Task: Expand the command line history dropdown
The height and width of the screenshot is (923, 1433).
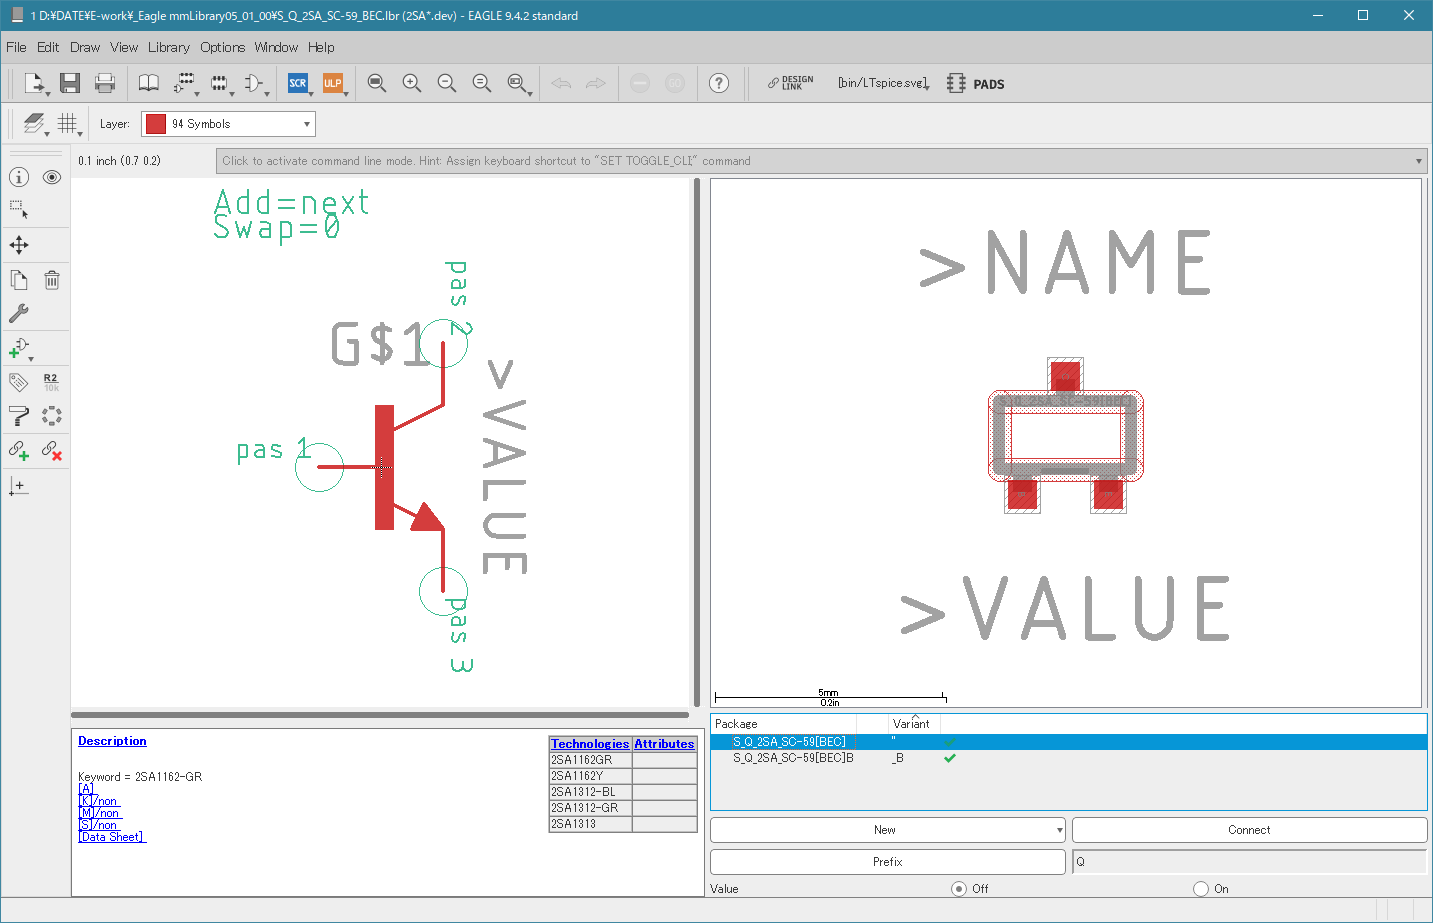Action: point(1419,161)
